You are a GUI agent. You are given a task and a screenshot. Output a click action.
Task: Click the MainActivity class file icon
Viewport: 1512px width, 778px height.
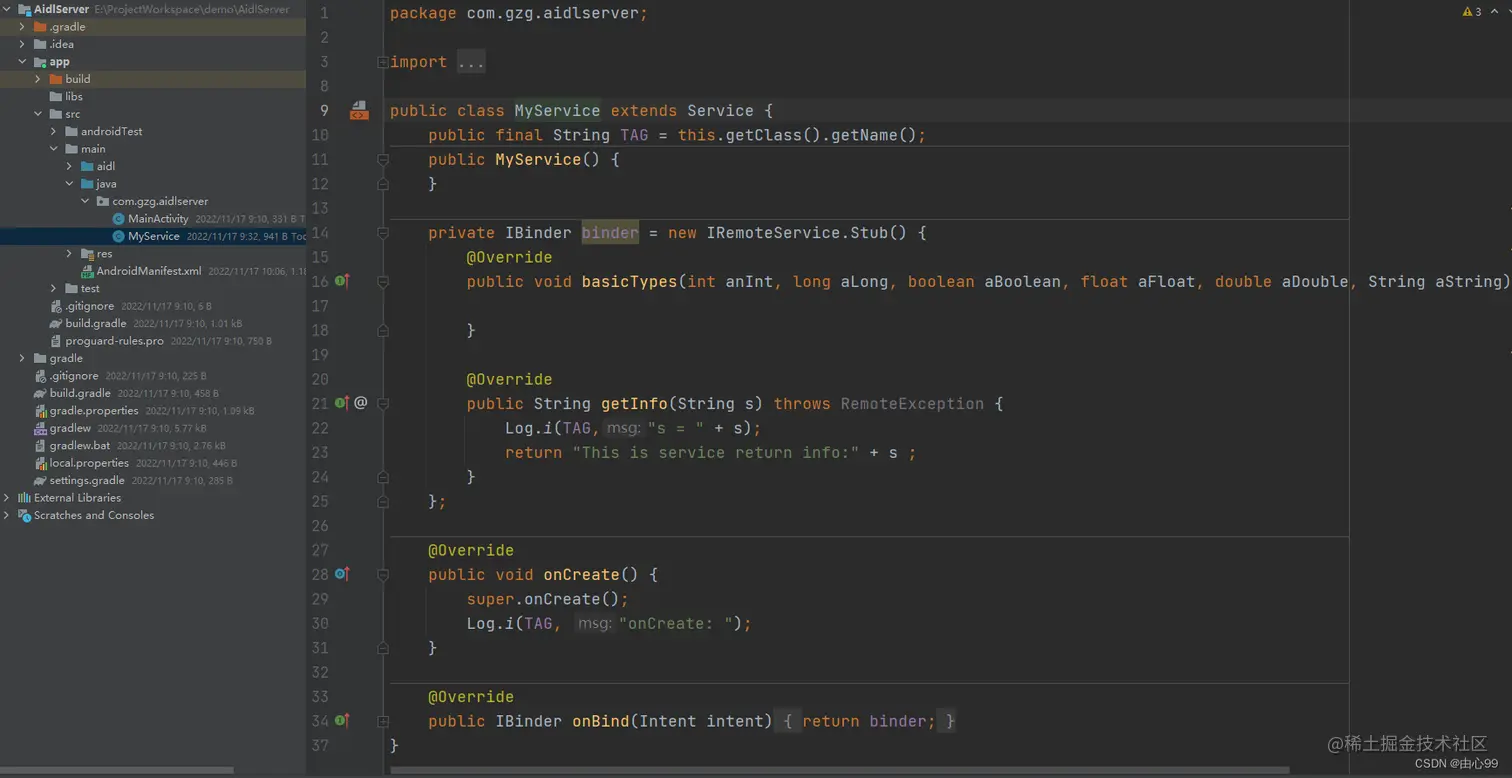point(118,219)
